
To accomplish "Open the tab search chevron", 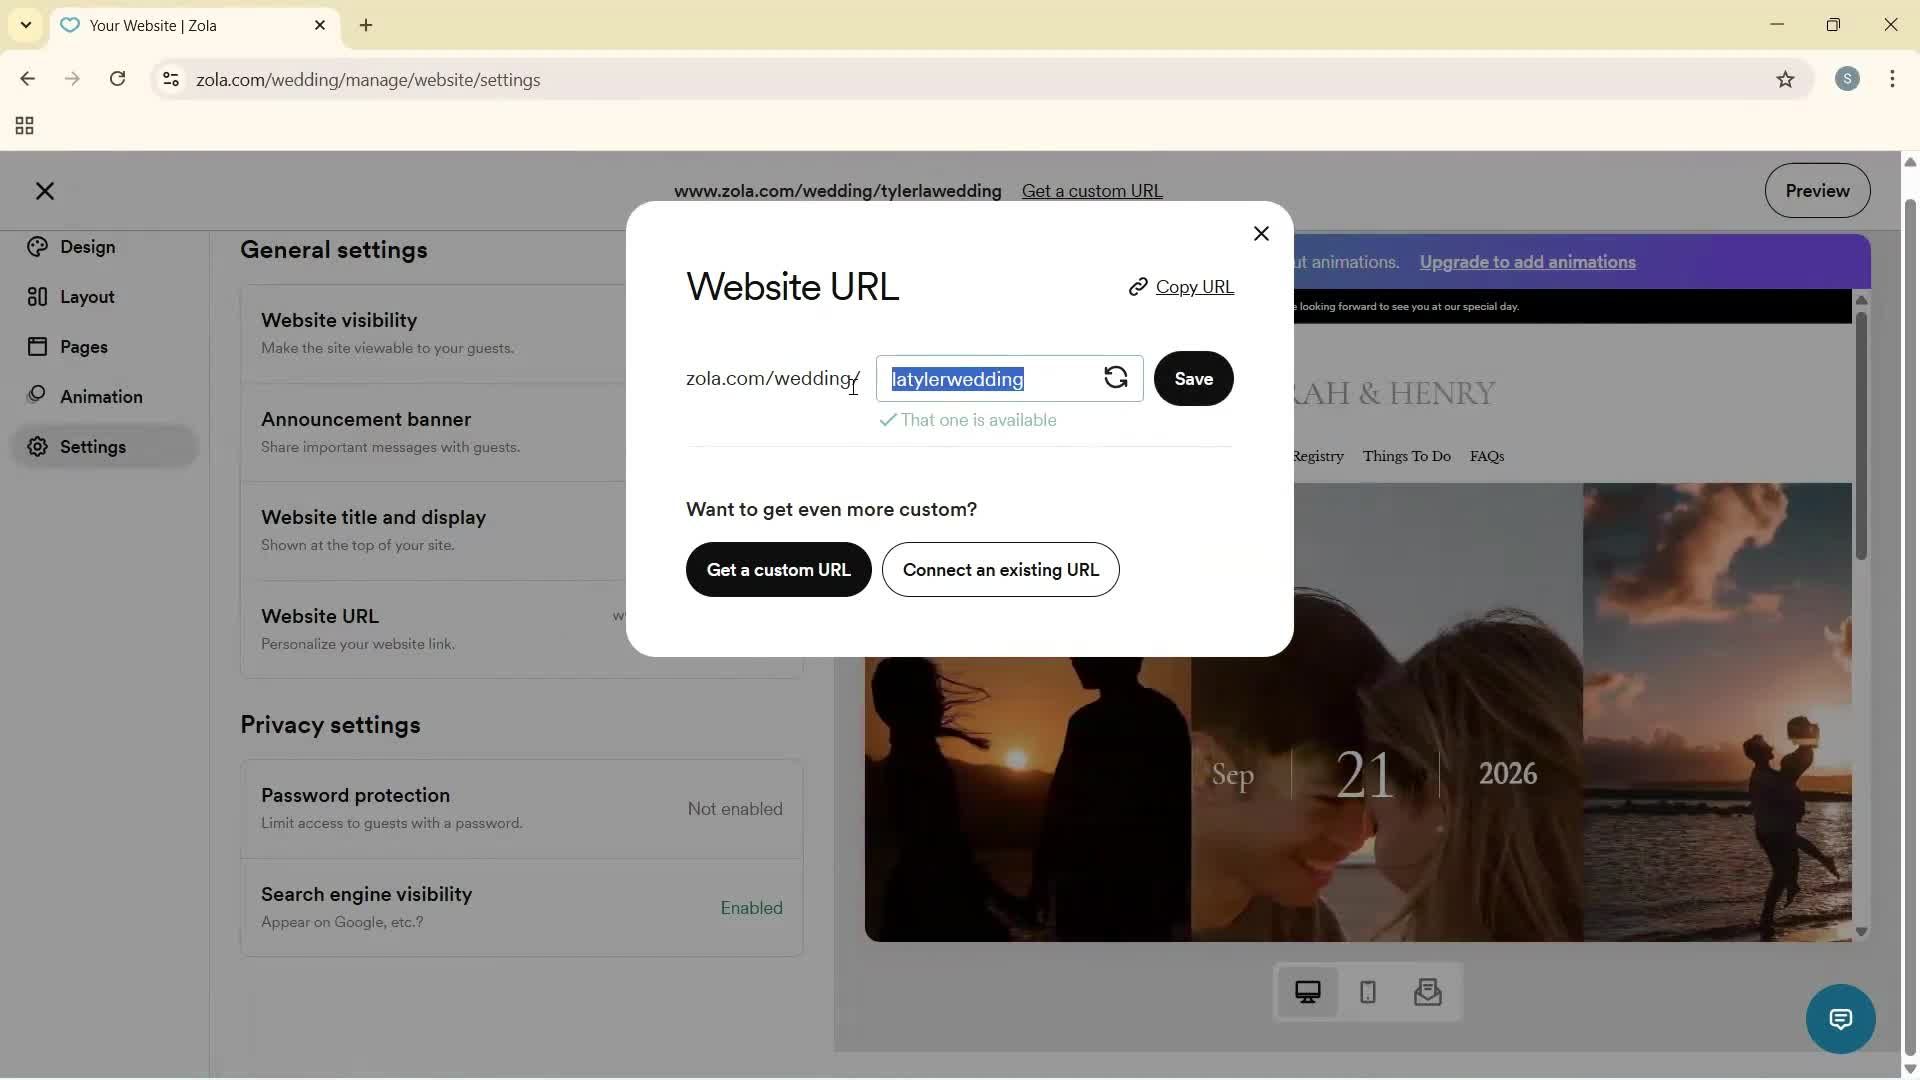I will [x=25, y=25].
